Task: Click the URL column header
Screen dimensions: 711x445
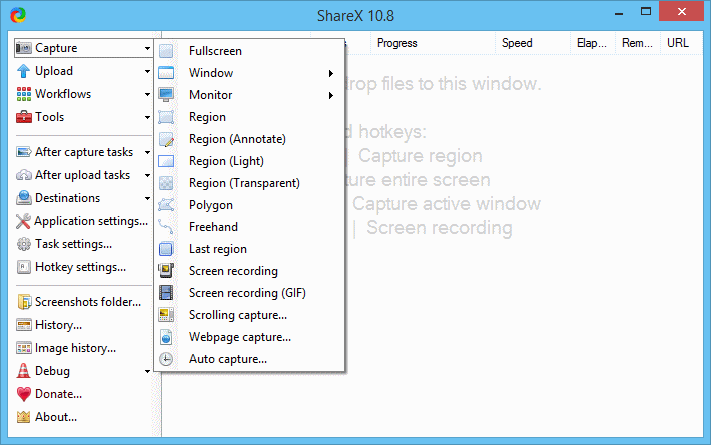Action: pos(681,43)
